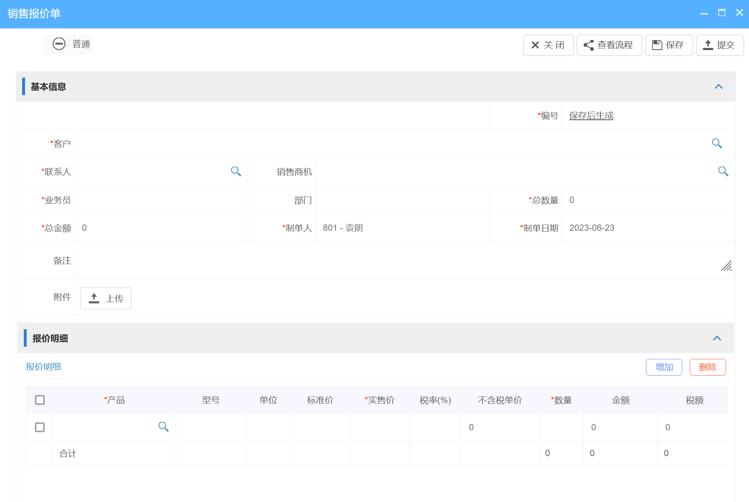Click the circled minus icon beside 普通
This screenshot has width=749, height=502.
(x=59, y=44)
